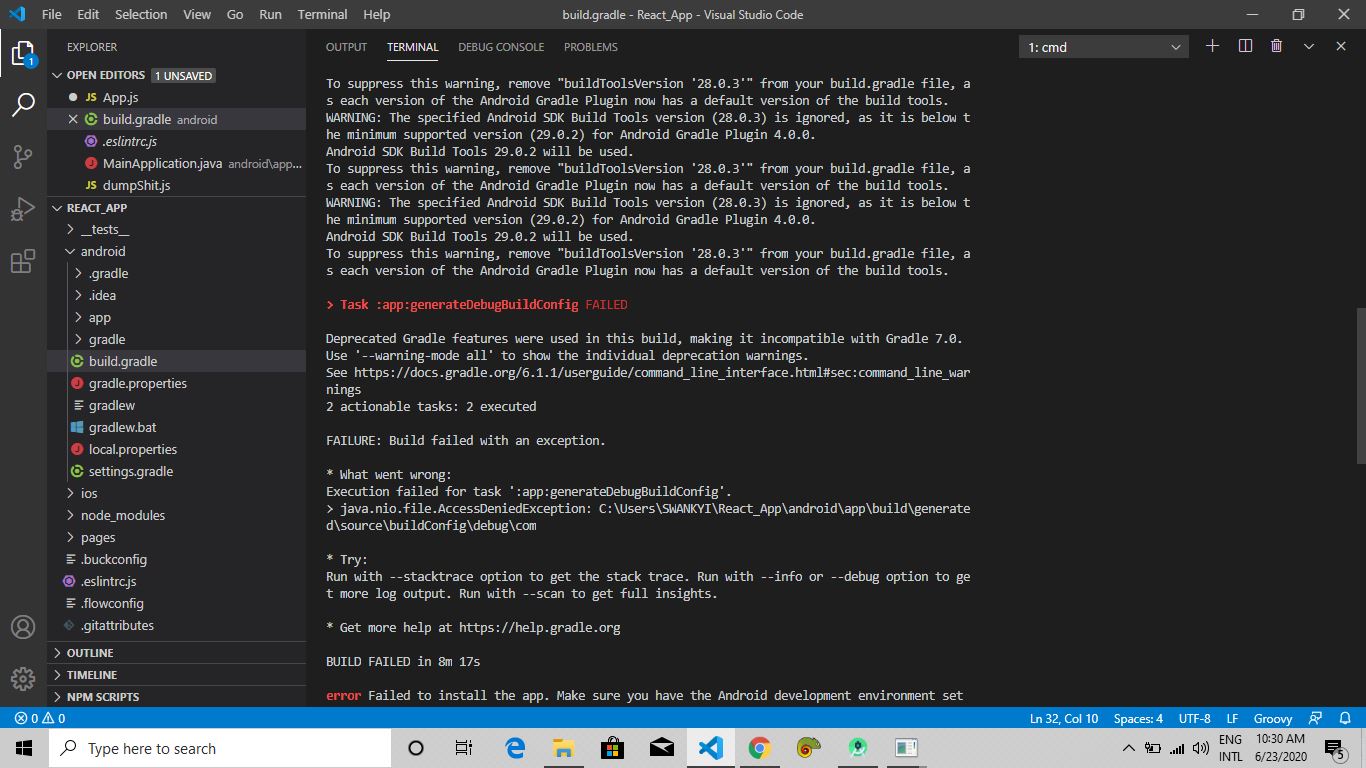
Task: Open gradle.properties file in explorer
Action: coord(176,383)
